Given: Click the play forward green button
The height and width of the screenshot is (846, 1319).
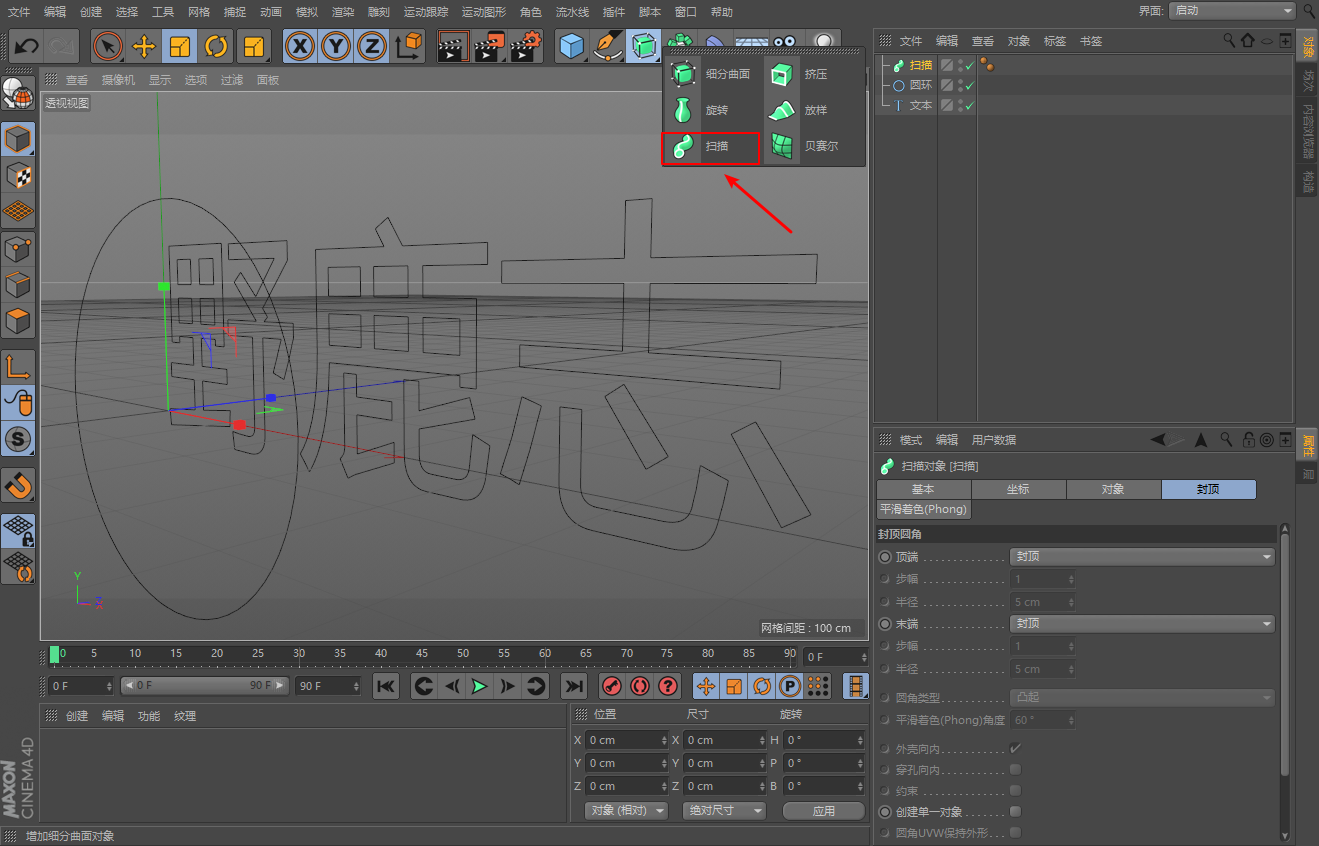Looking at the screenshot, I should (480, 686).
